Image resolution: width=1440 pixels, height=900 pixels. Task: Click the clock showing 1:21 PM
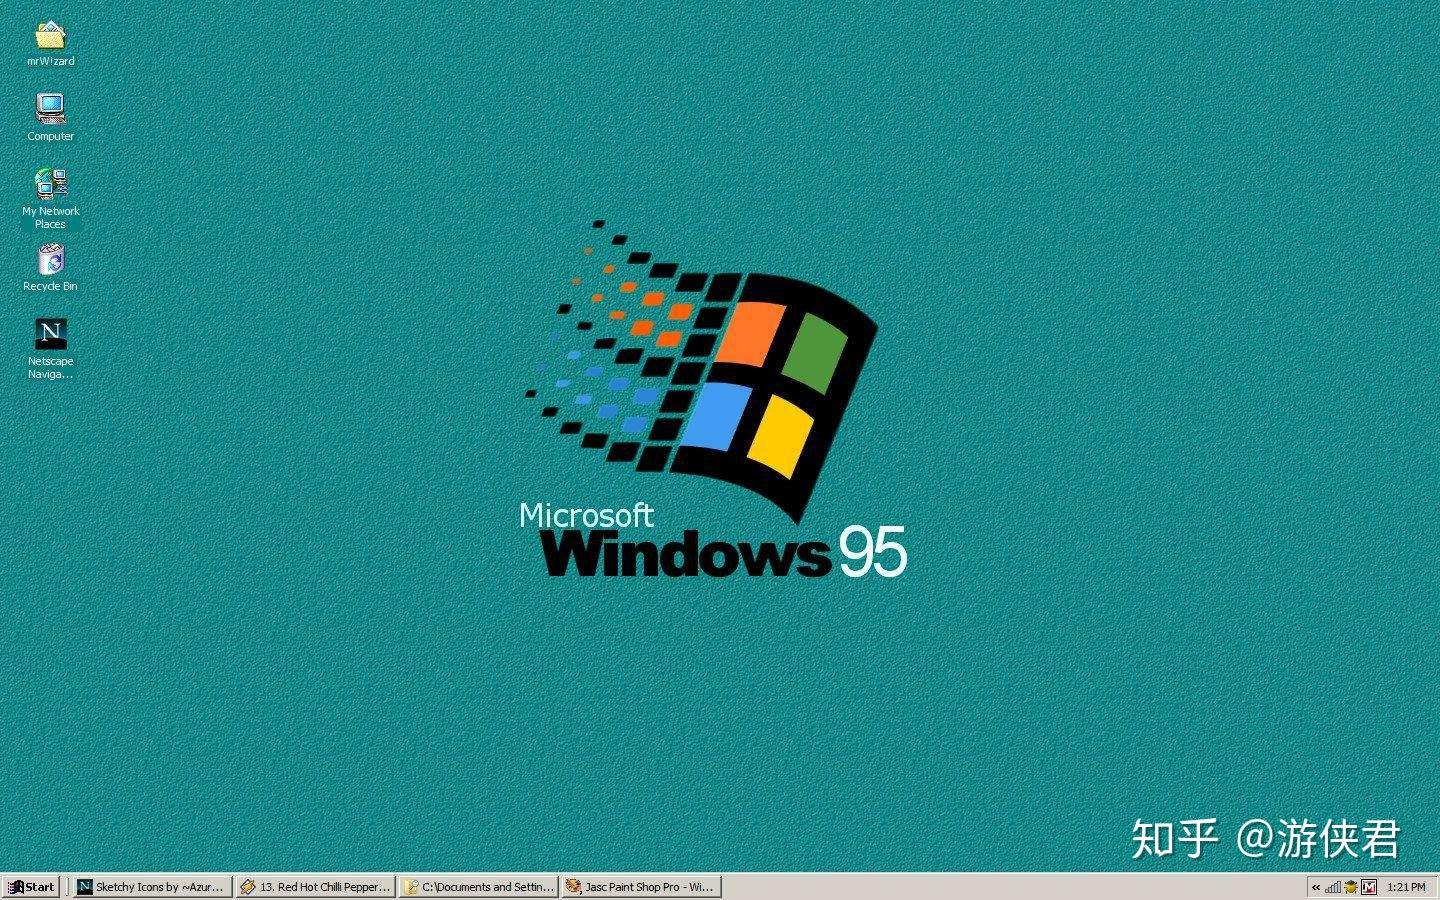tap(1409, 887)
